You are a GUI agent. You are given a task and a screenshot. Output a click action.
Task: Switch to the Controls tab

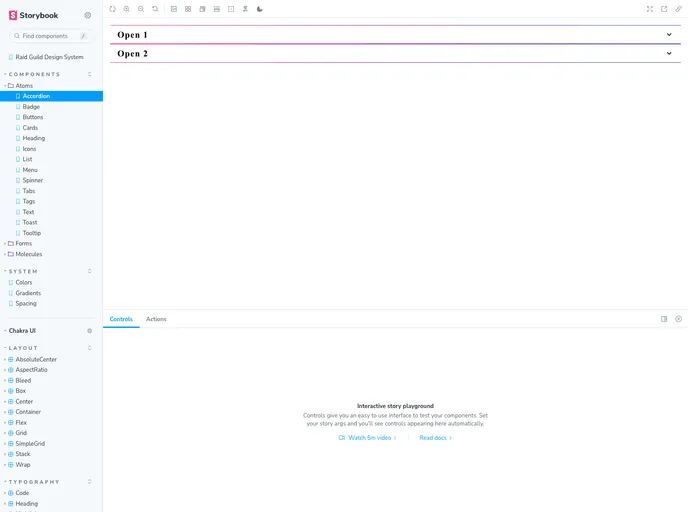pyautogui.click(x=121, y=319)
